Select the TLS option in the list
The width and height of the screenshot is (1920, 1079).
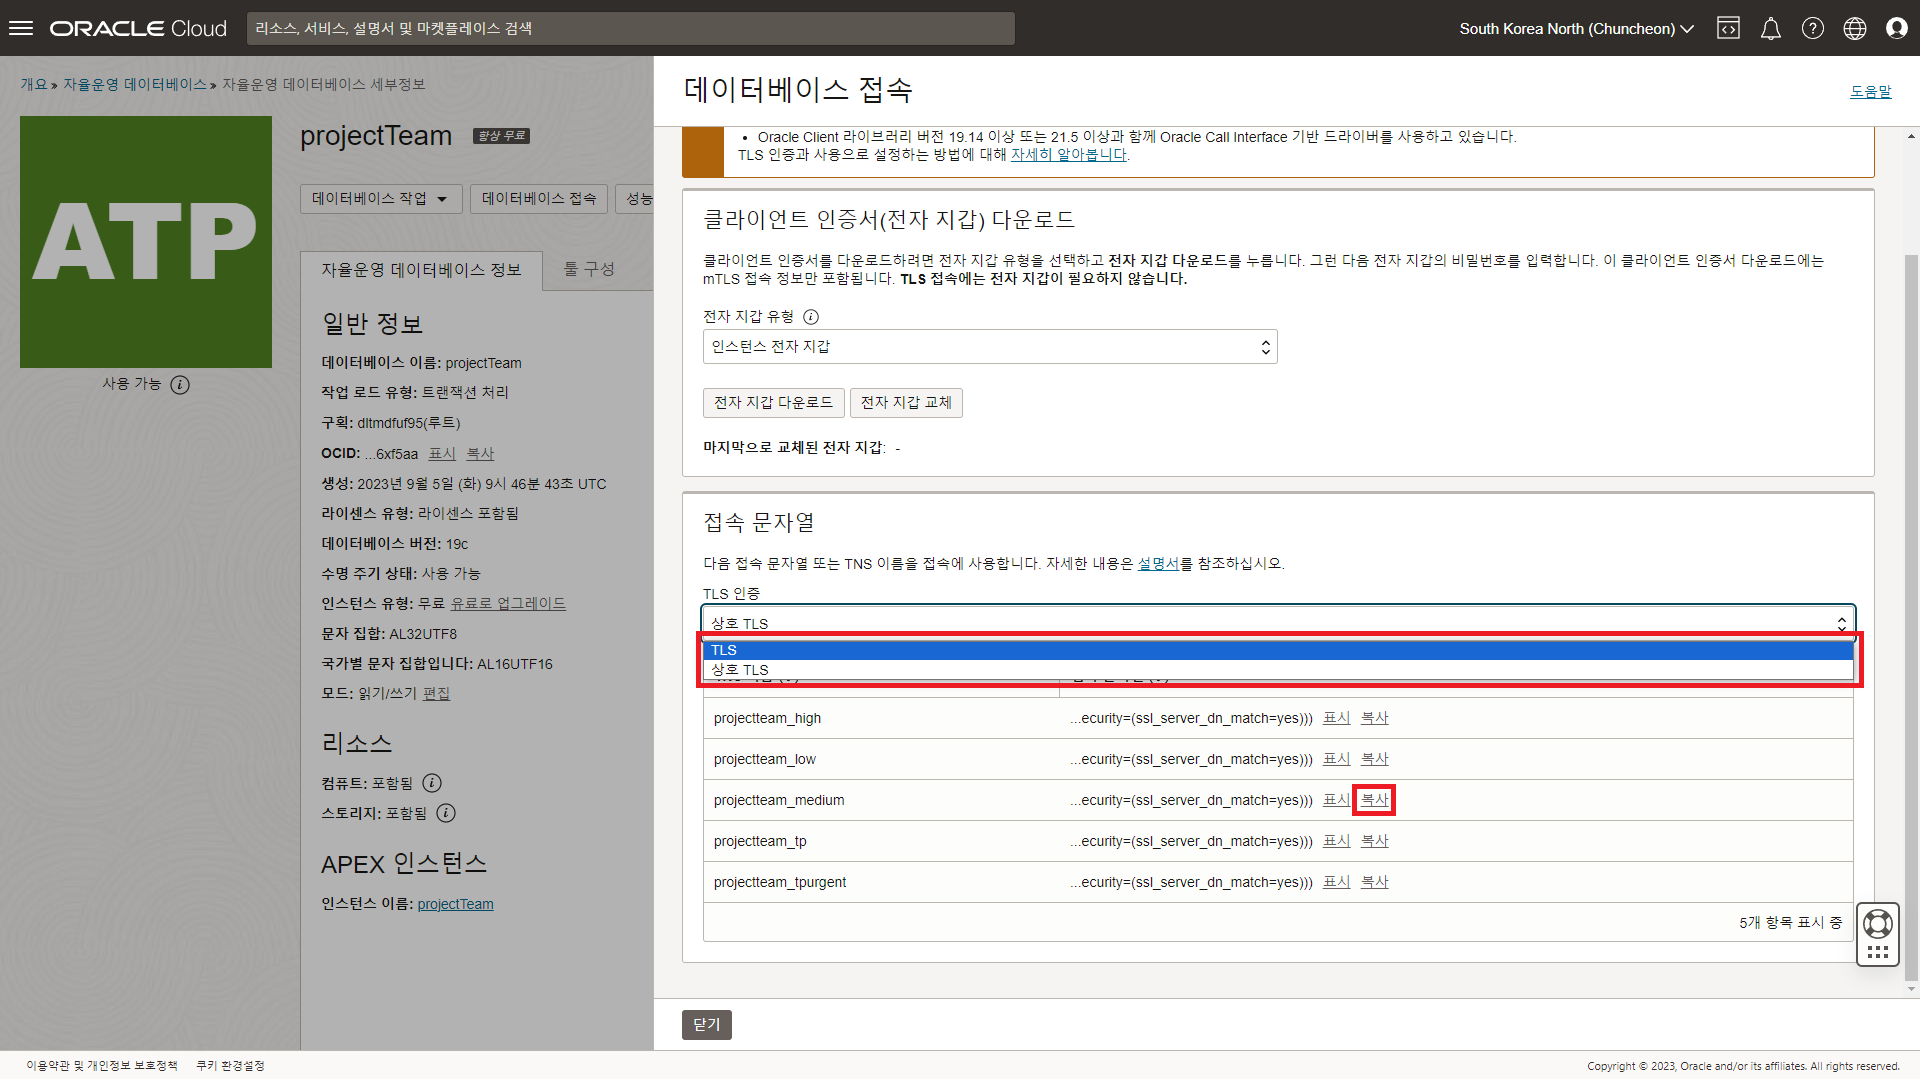point(1278,650)
